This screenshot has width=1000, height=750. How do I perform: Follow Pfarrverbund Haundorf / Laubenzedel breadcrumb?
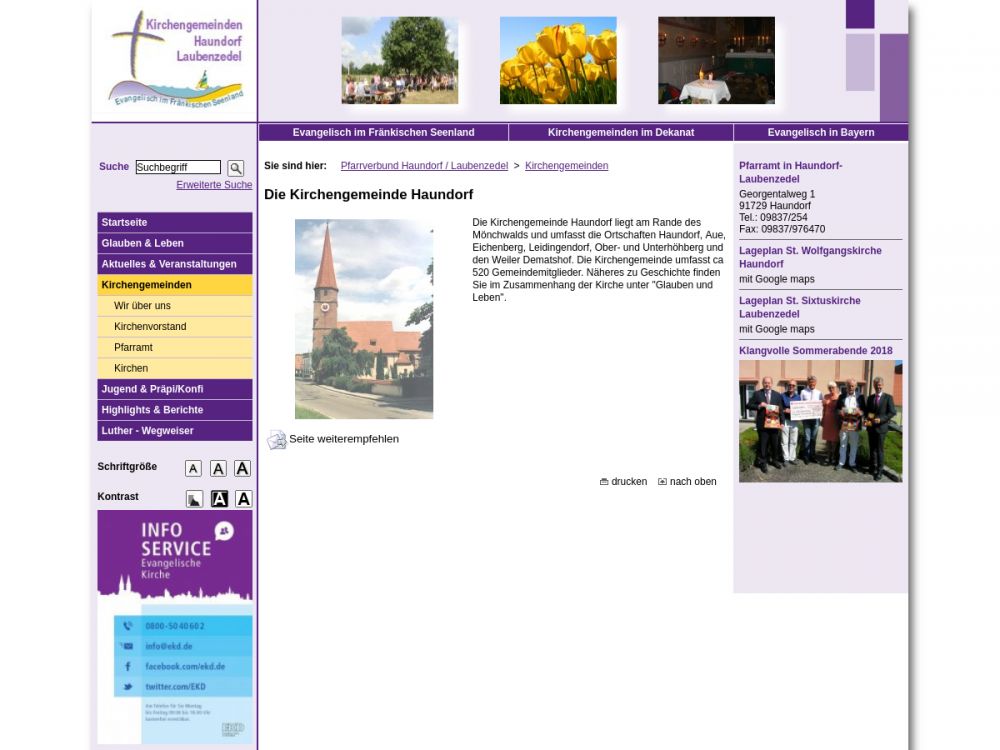[424, 166]
